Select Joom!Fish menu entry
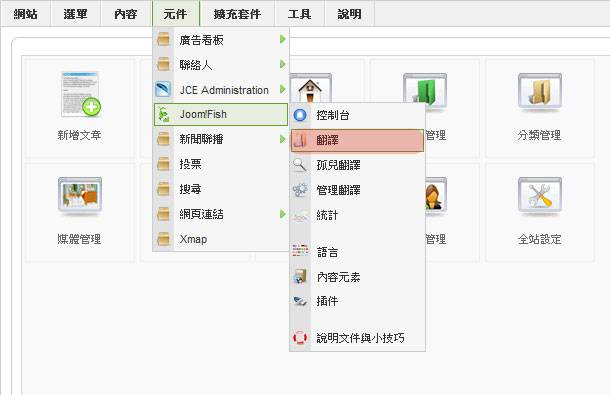The height and width of the screenshot is (395, 610). (x=221, y=114)
